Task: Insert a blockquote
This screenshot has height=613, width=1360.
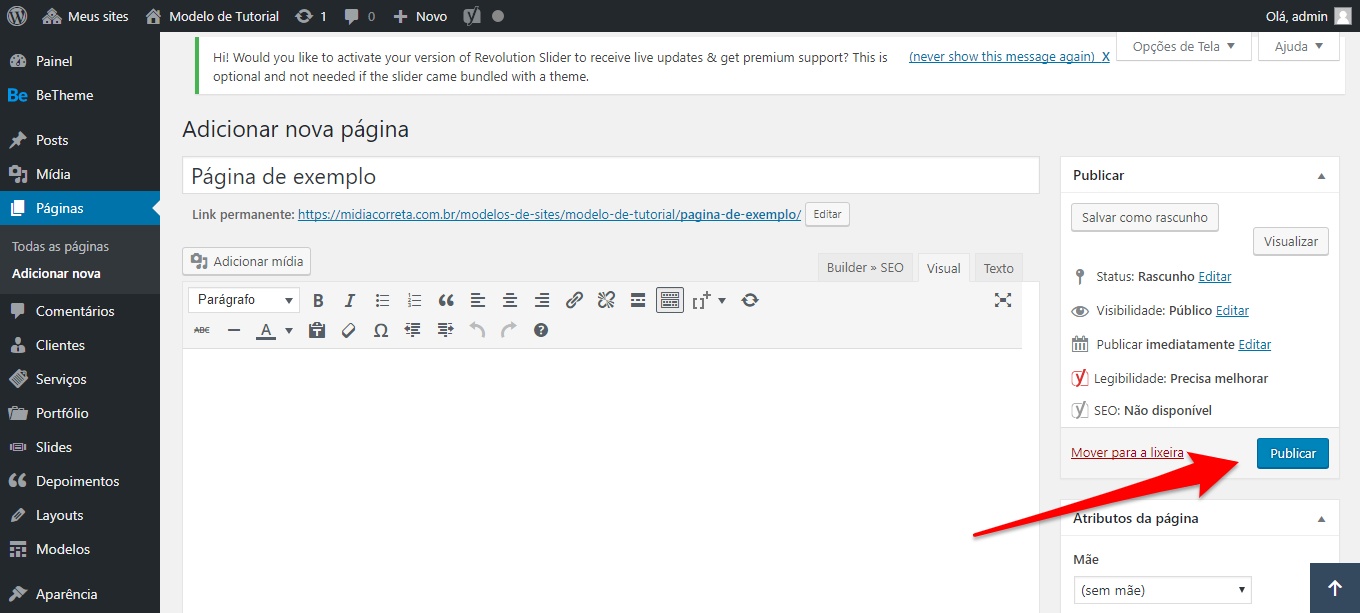Action: click(x=446, y=300)
